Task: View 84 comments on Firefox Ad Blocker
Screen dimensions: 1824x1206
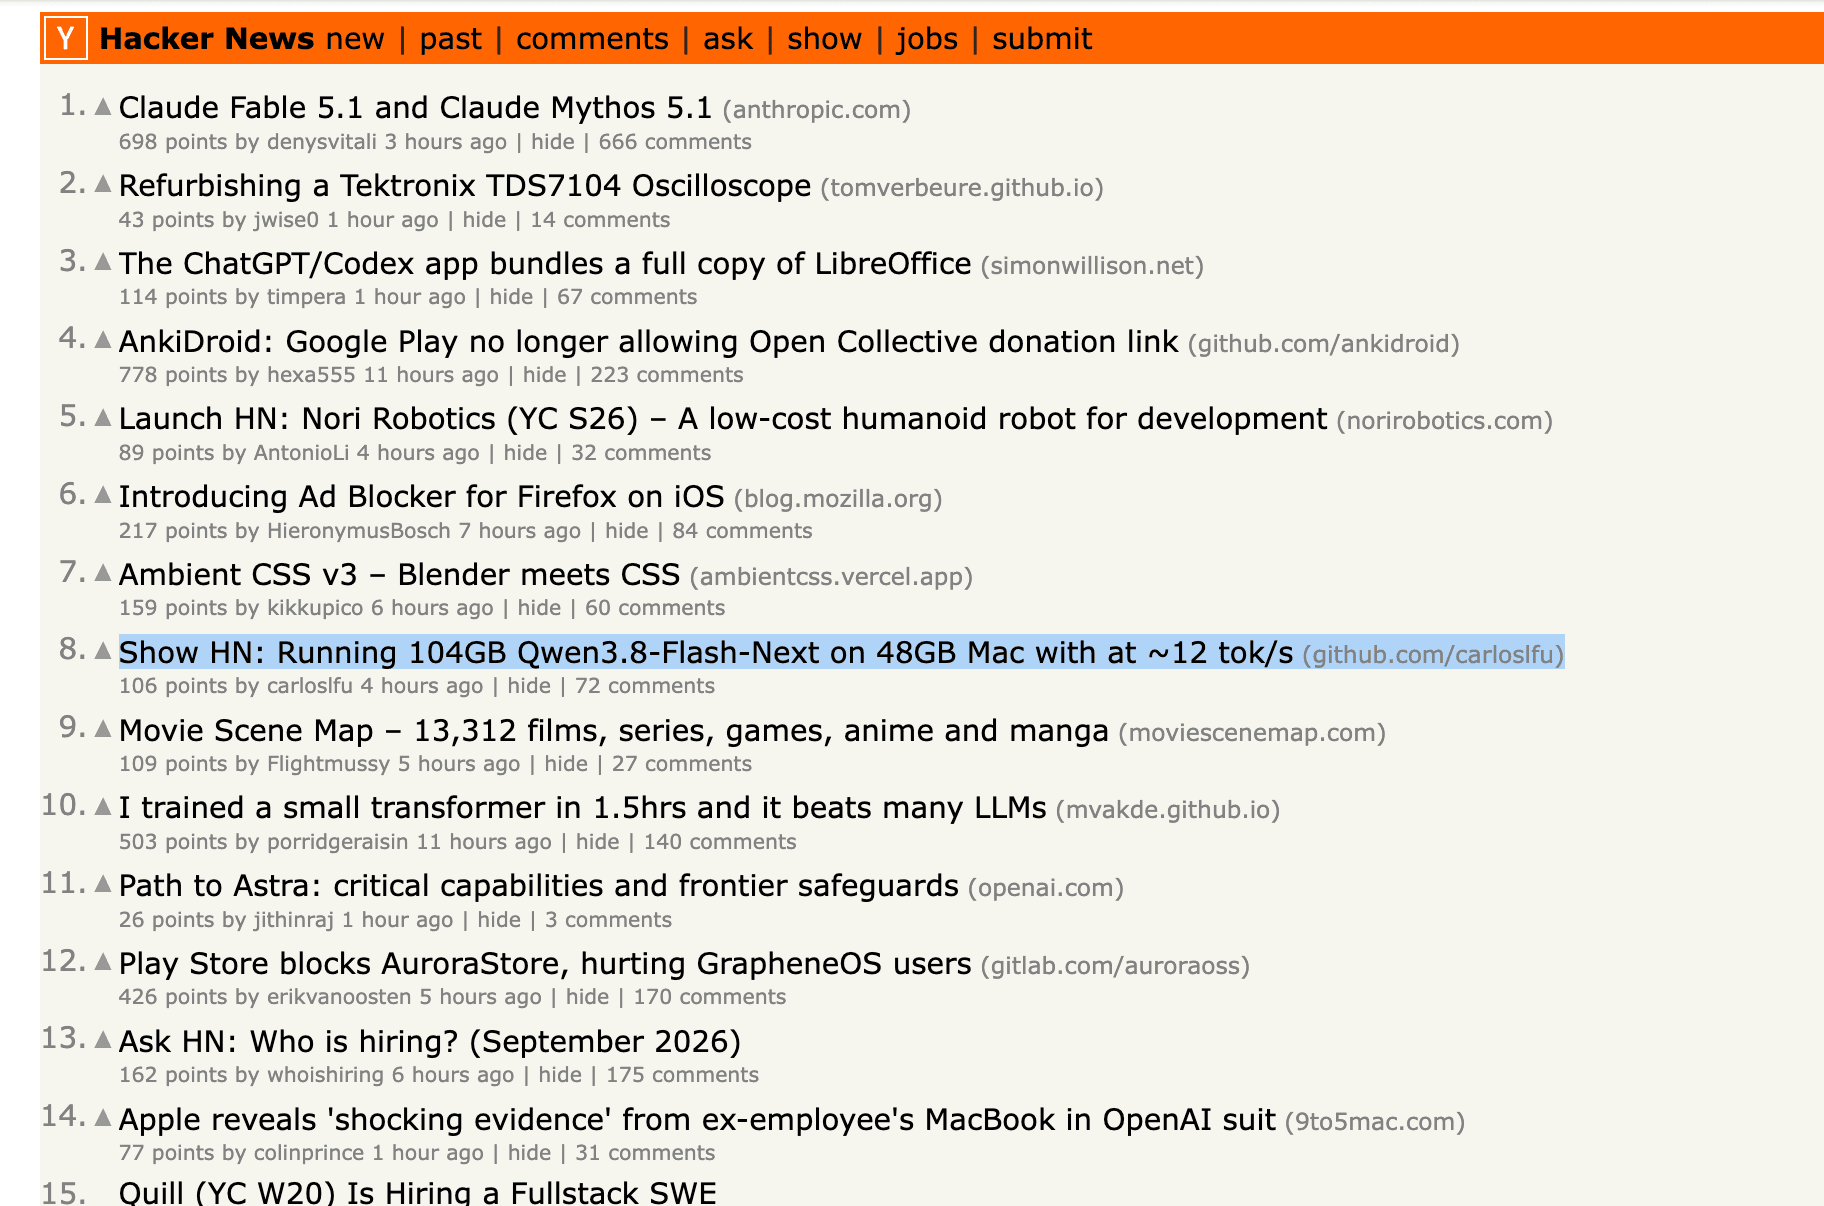Action: (x=742, y=531)
